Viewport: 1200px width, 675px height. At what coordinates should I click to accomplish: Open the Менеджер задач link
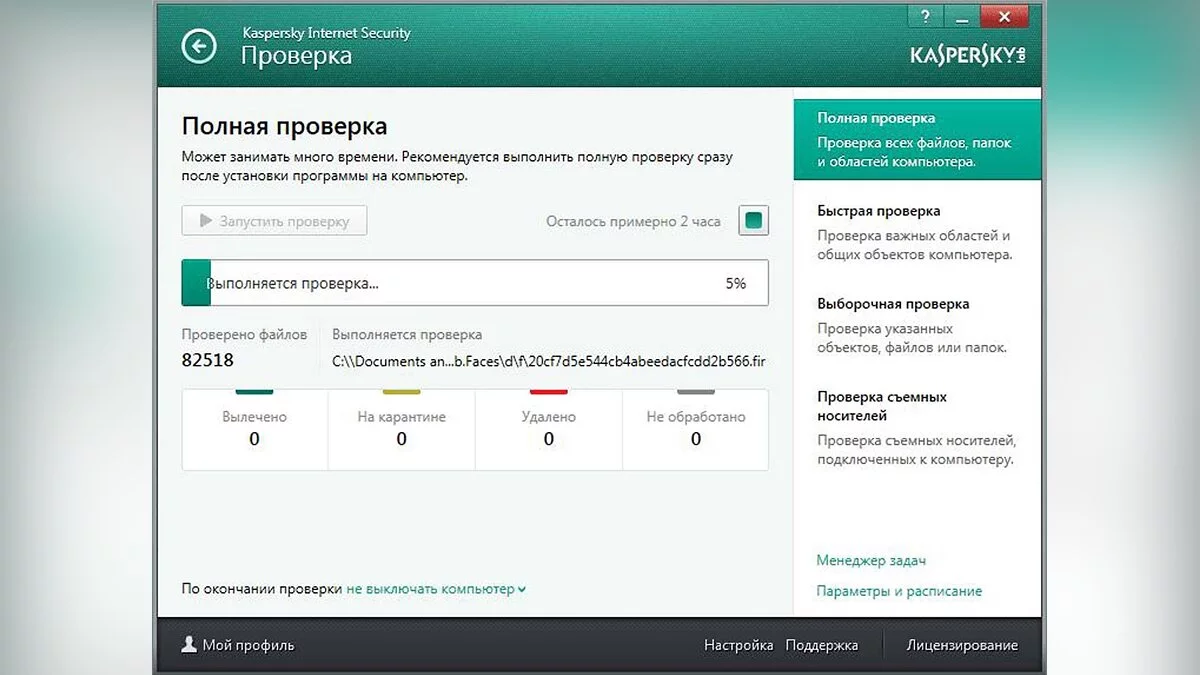pyautogui.click(x=870, y=561)
